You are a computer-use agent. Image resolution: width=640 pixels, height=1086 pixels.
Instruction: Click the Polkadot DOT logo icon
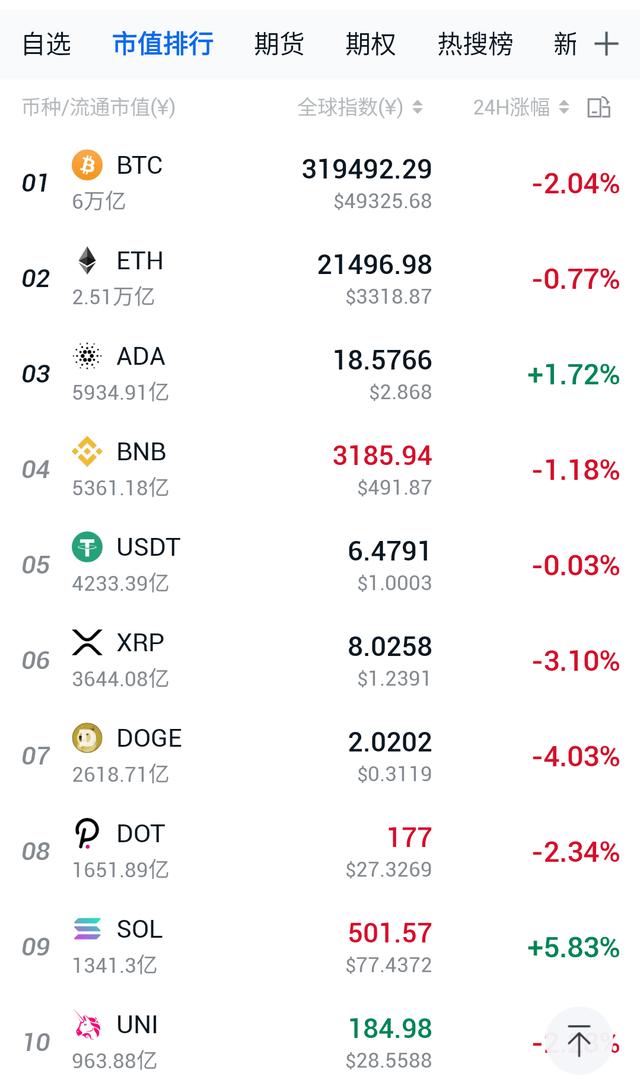87,834
